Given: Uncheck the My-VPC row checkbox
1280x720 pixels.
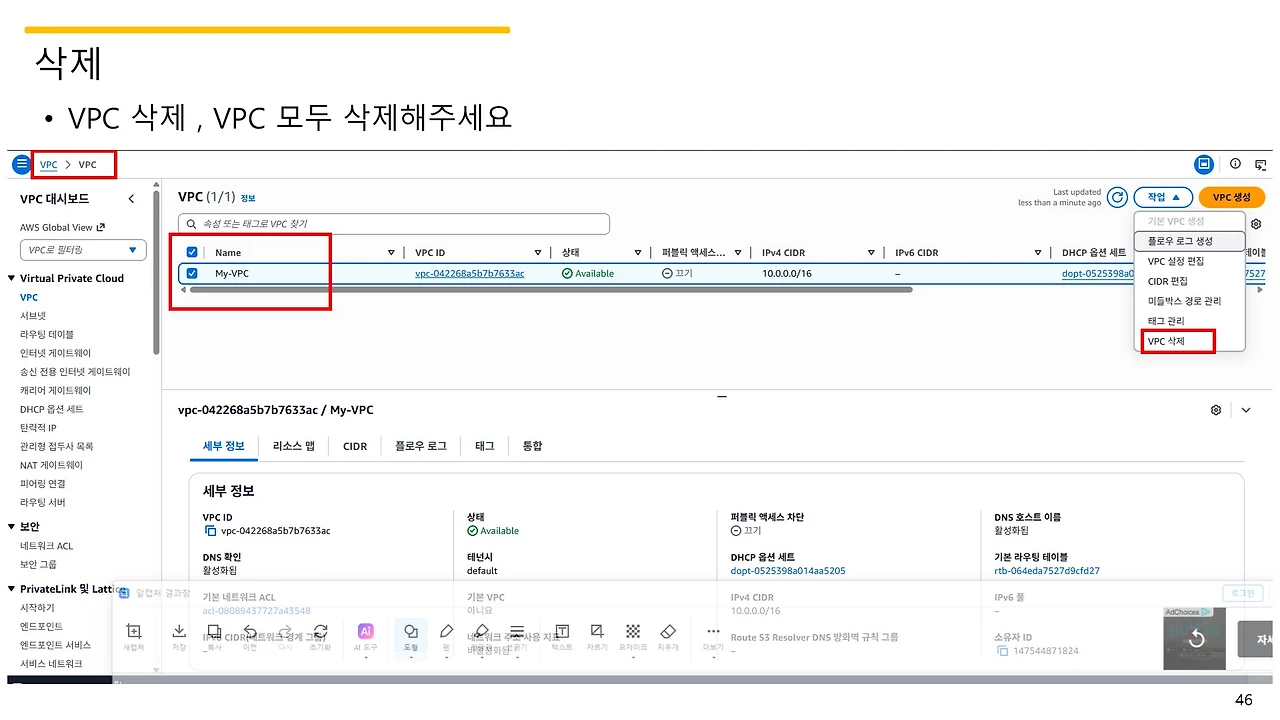Looking at the screenshot, I should pos(192,273).
